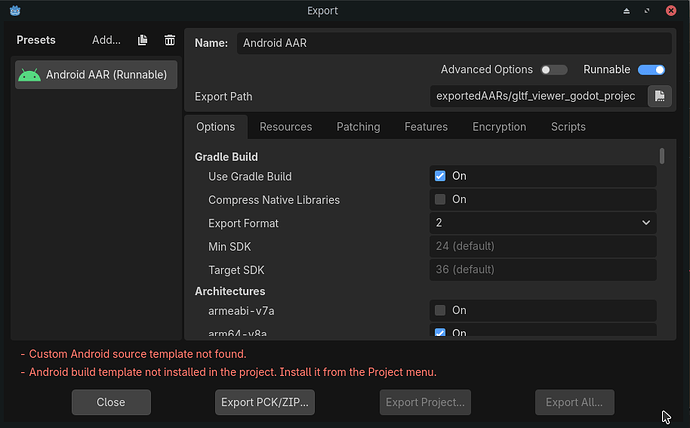Click the Export All... button
The width and height of the screenshot is (690, 428).
(574, 402)
